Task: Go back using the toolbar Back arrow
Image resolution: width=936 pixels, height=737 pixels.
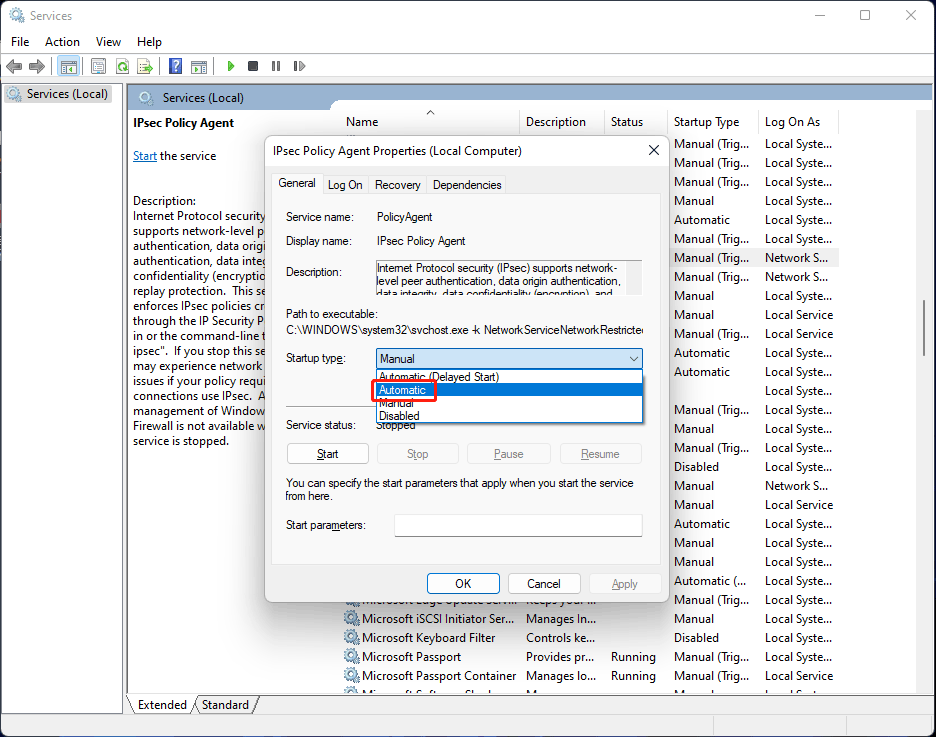Action: pos(14,66)
